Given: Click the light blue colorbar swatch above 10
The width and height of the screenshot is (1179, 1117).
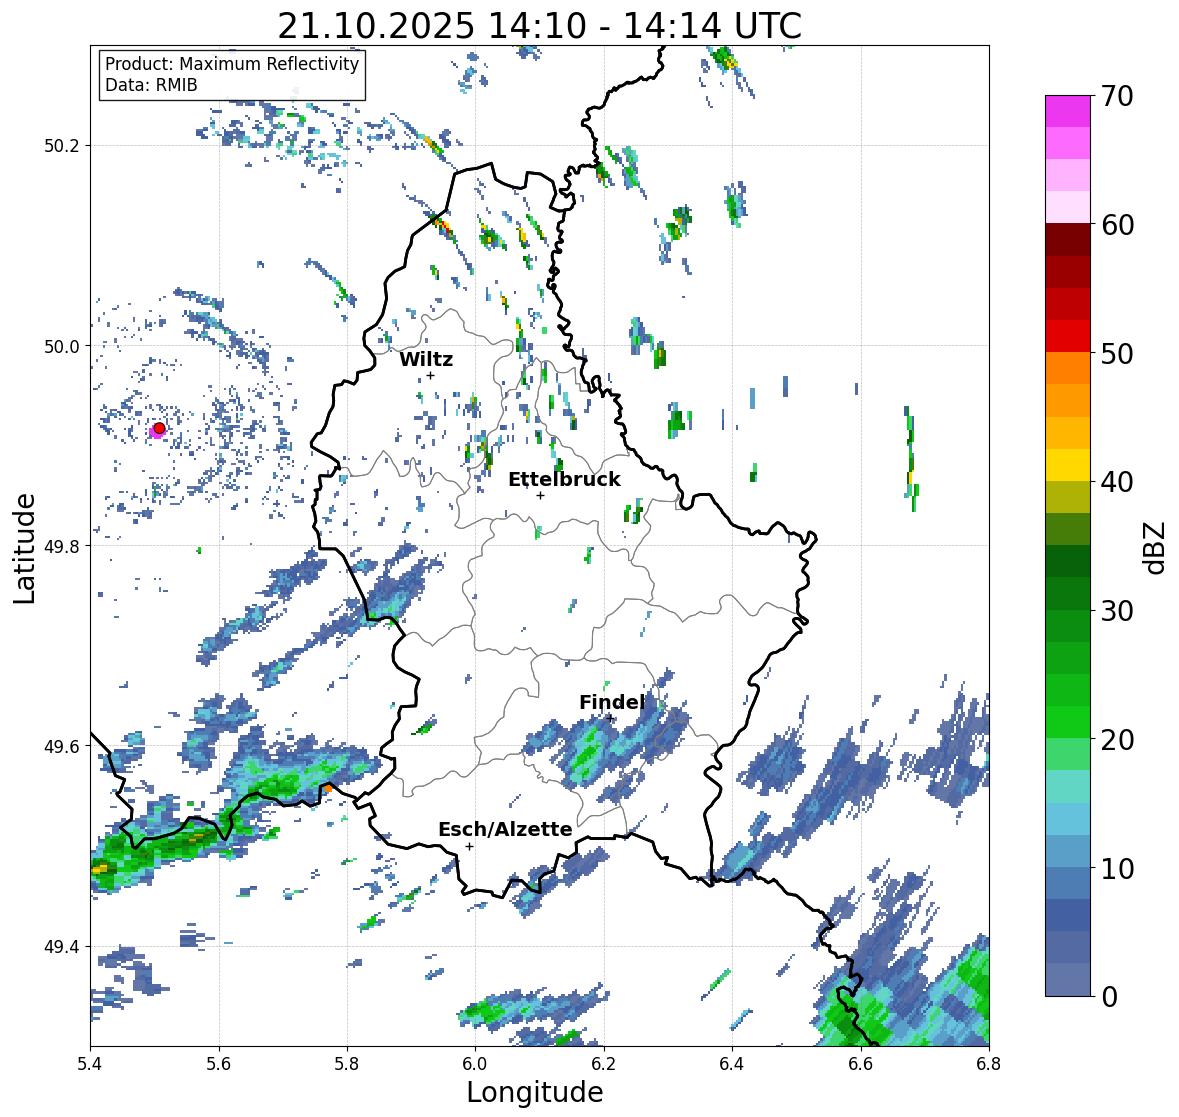Looking at the screenshot, I should (x=1068, y=850).
